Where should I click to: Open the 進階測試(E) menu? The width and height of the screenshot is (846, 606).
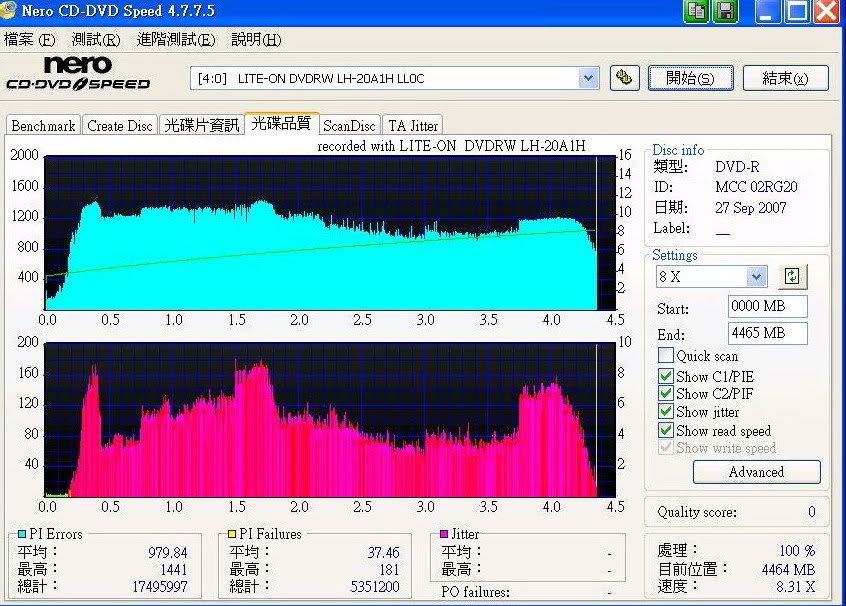tap(176, 39)
